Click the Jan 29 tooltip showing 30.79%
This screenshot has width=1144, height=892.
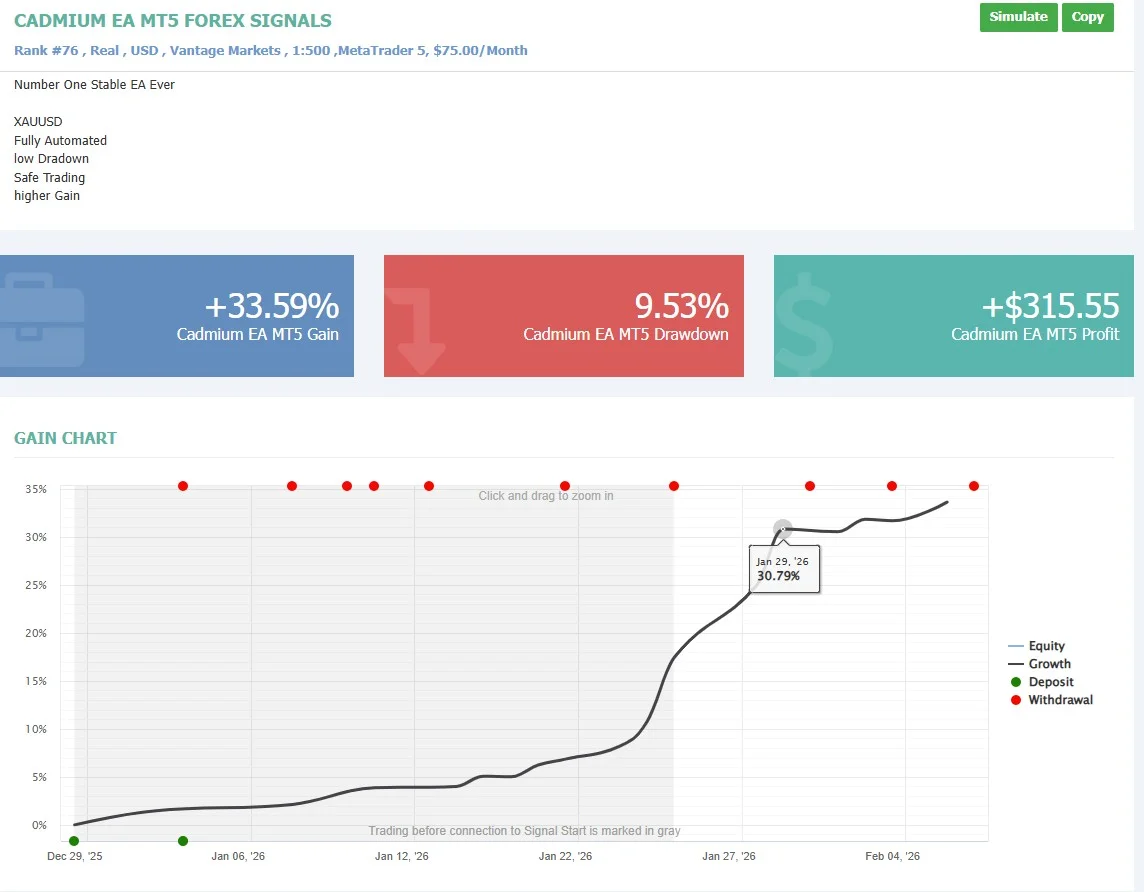(784, 568)
